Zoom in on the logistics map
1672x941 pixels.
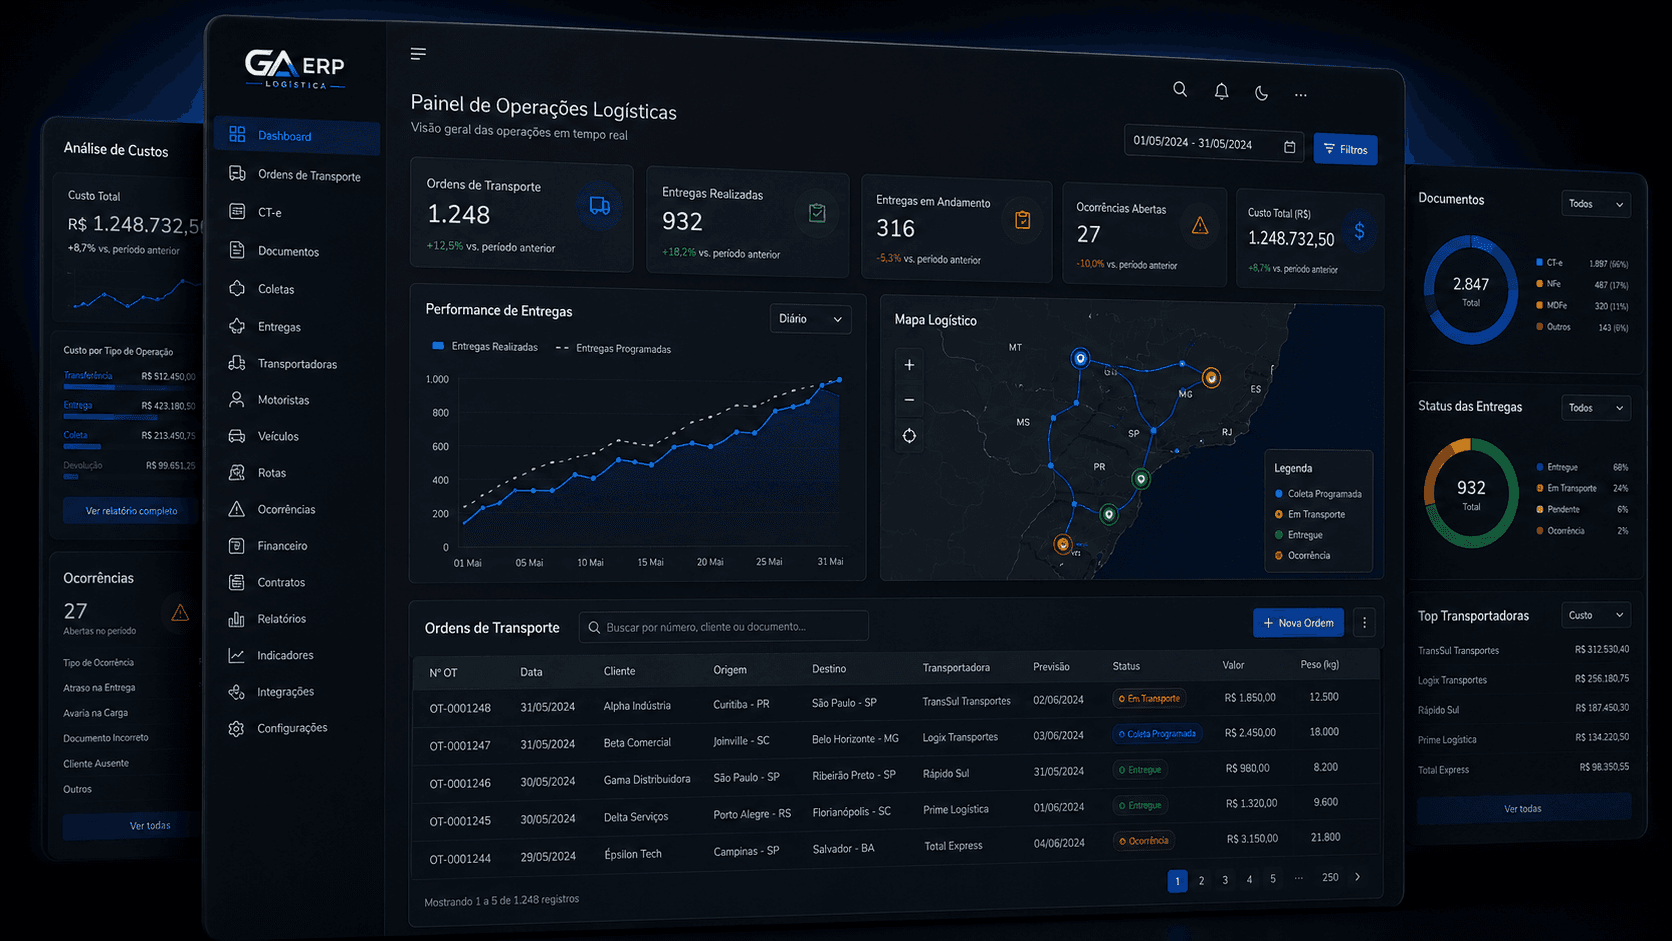coord(909,365)
